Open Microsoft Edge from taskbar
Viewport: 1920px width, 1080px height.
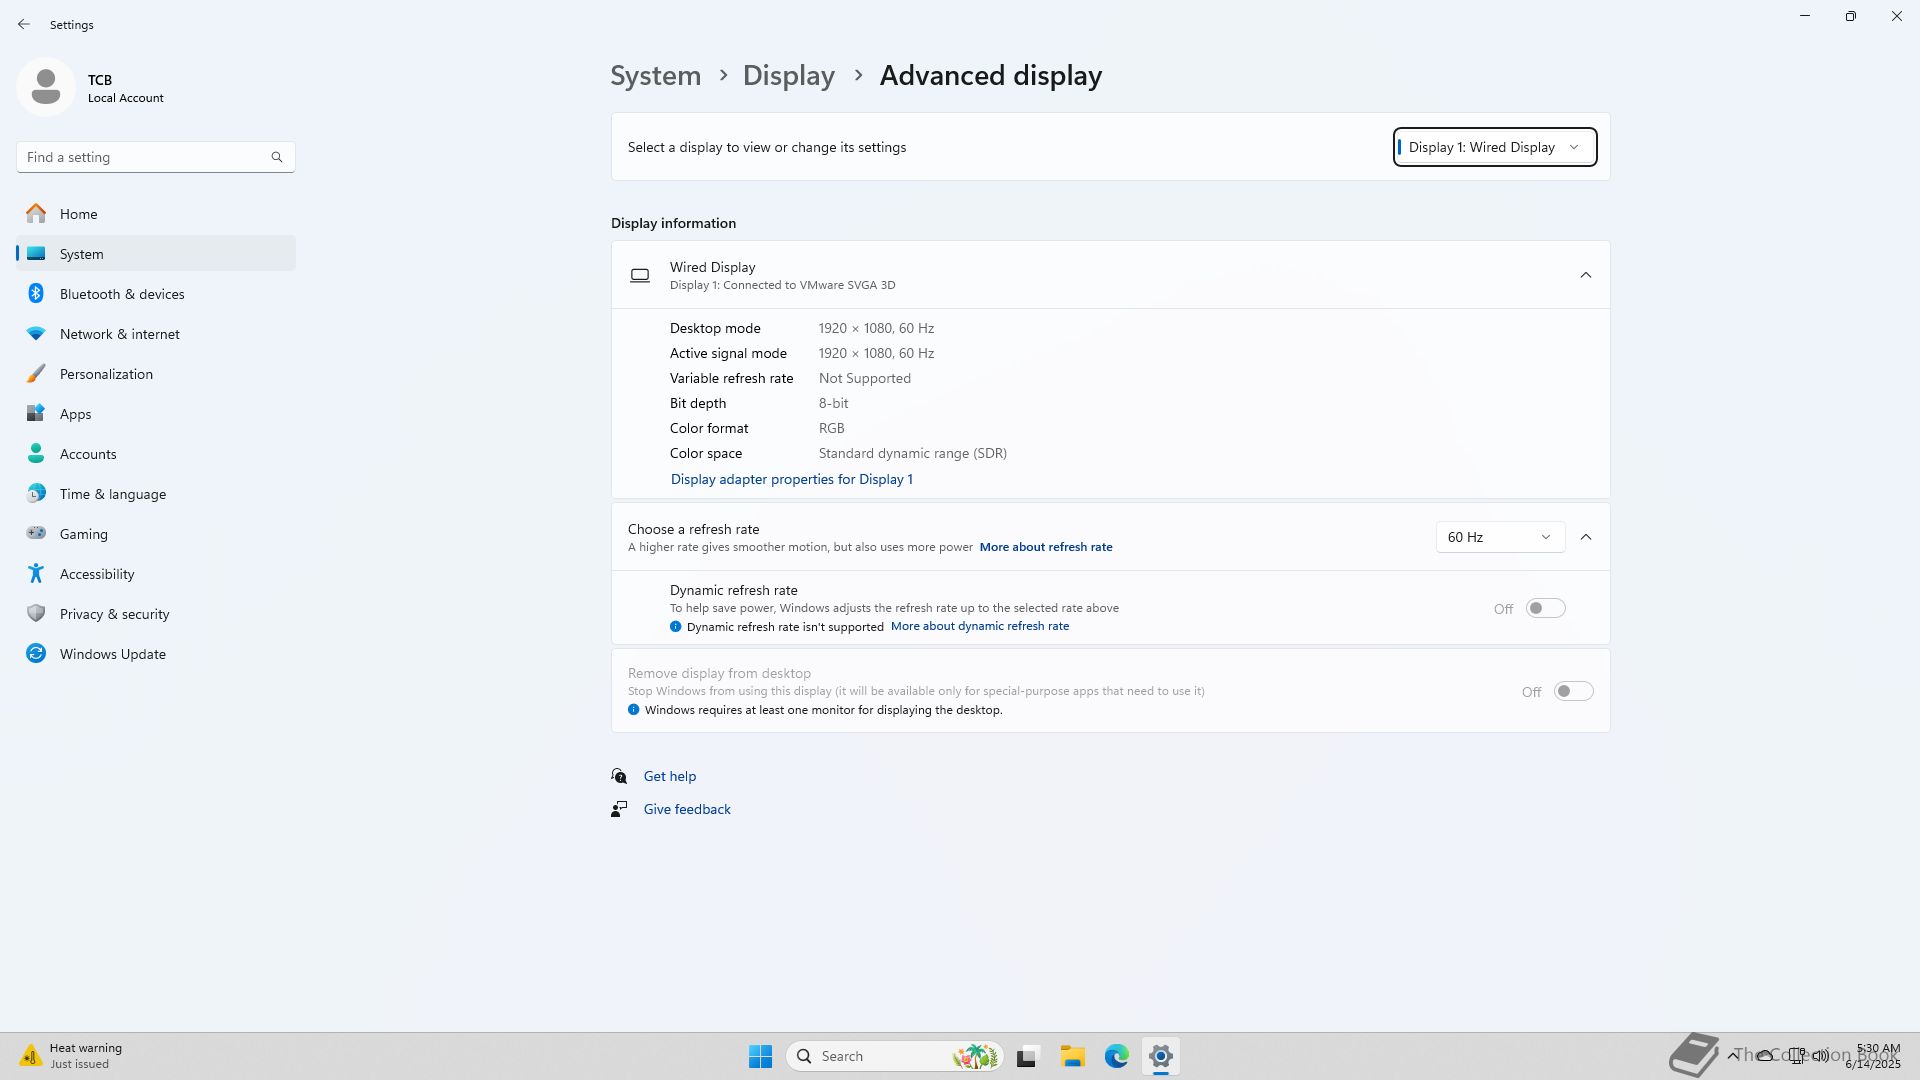(x=1116, y=1056)
